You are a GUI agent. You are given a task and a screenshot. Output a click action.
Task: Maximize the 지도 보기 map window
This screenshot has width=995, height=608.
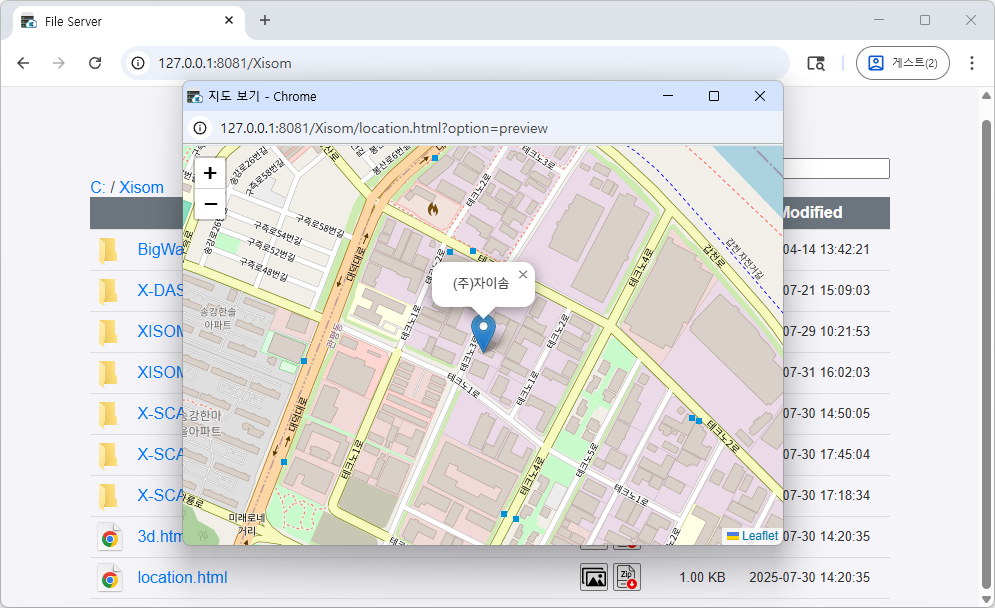714,96
